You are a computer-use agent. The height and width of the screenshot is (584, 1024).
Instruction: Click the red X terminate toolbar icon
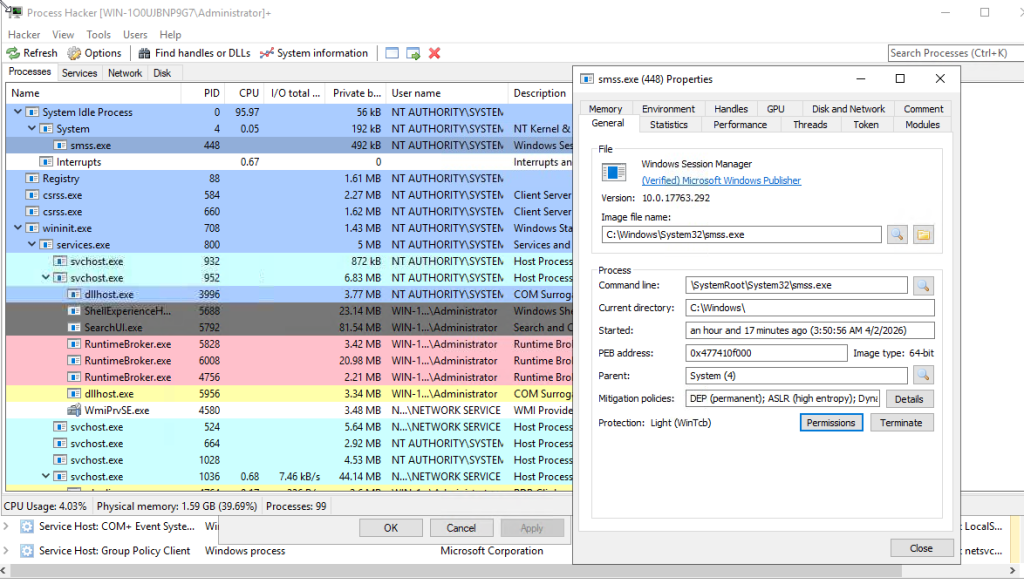point(434,53)
